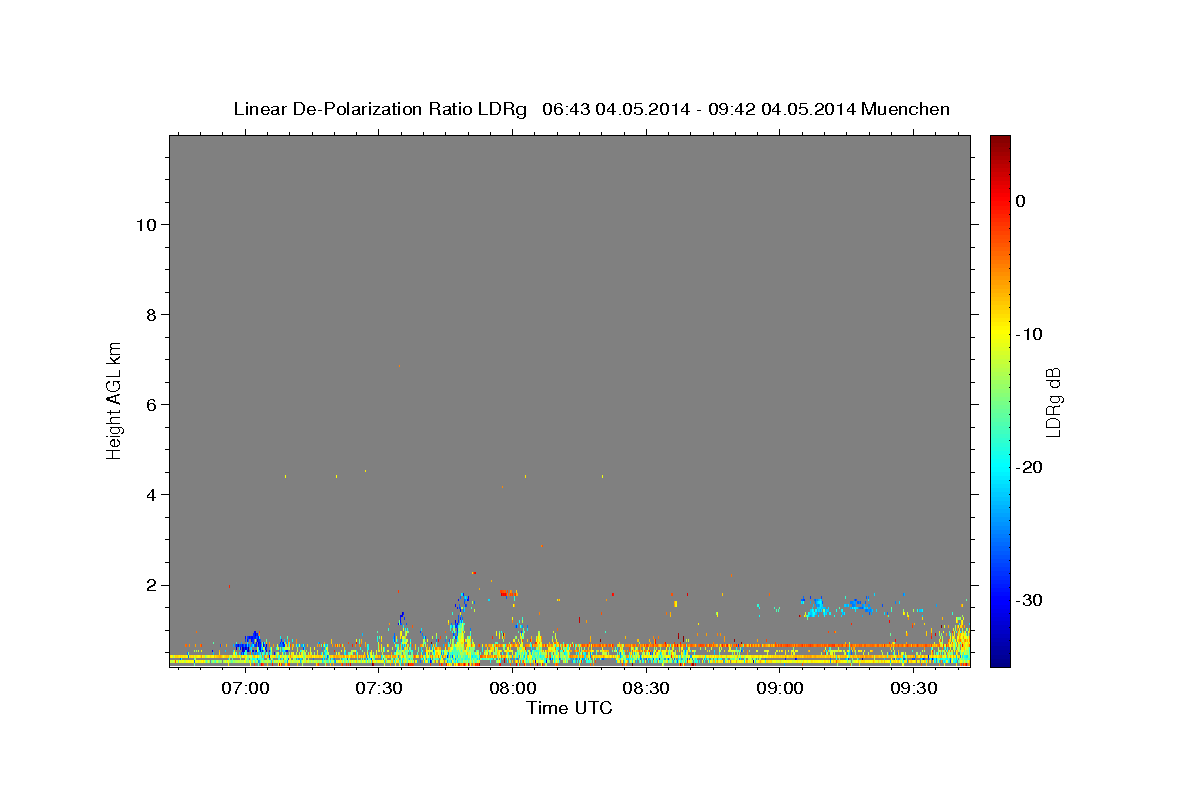Click the '08:30' time tick label

(646, 688)
